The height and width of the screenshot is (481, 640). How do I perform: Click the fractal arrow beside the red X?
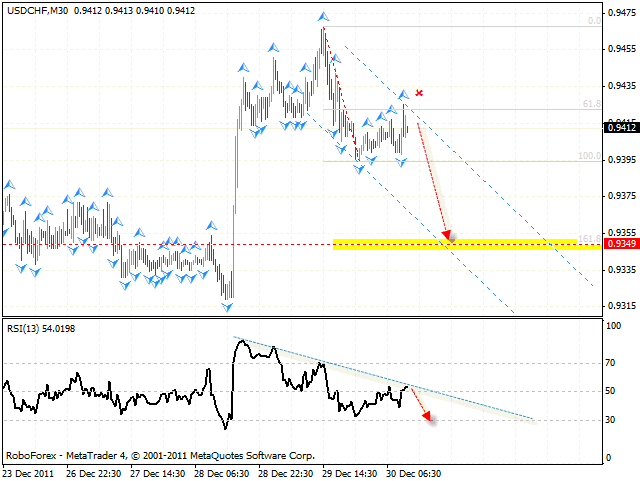coord(404,93)
